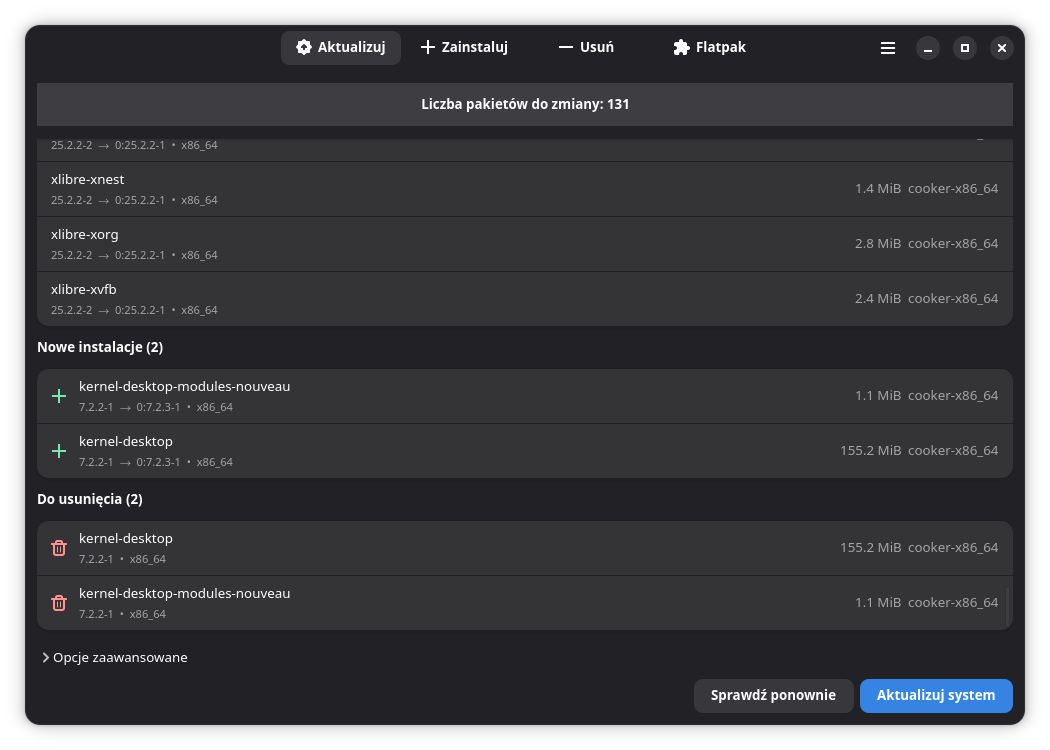Switch to the Zainstaluj tab

(x=464, y=48)
